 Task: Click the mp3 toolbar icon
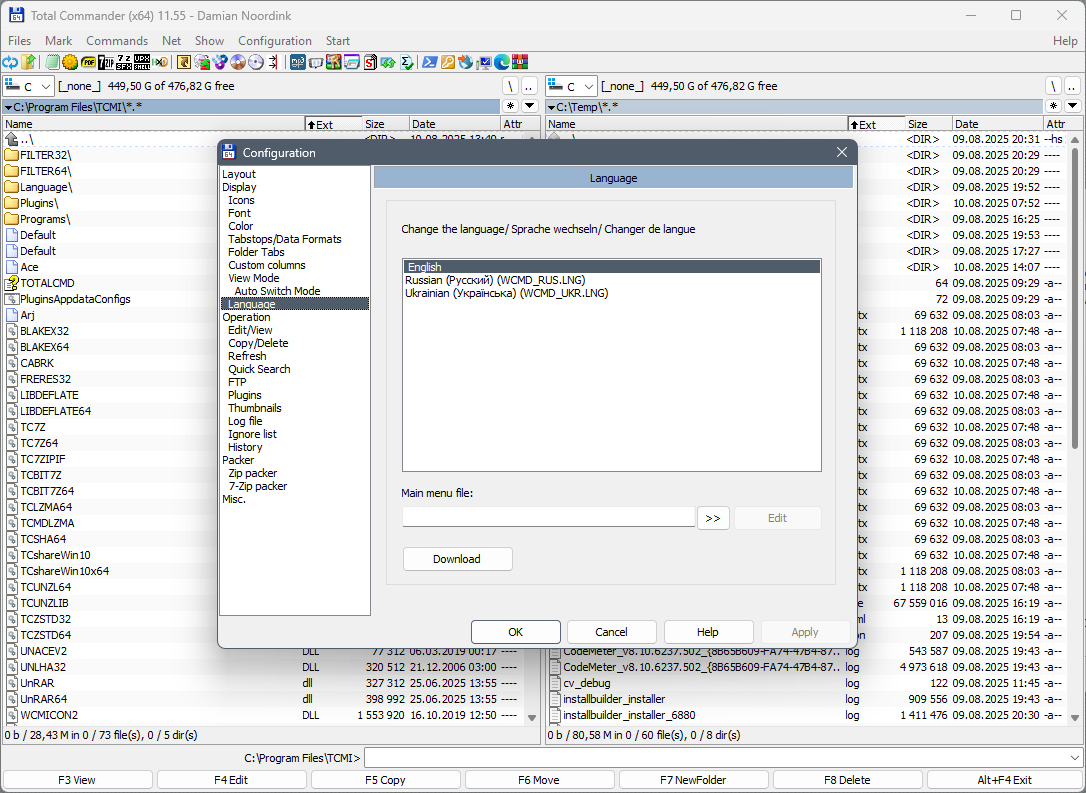point(298,62)
